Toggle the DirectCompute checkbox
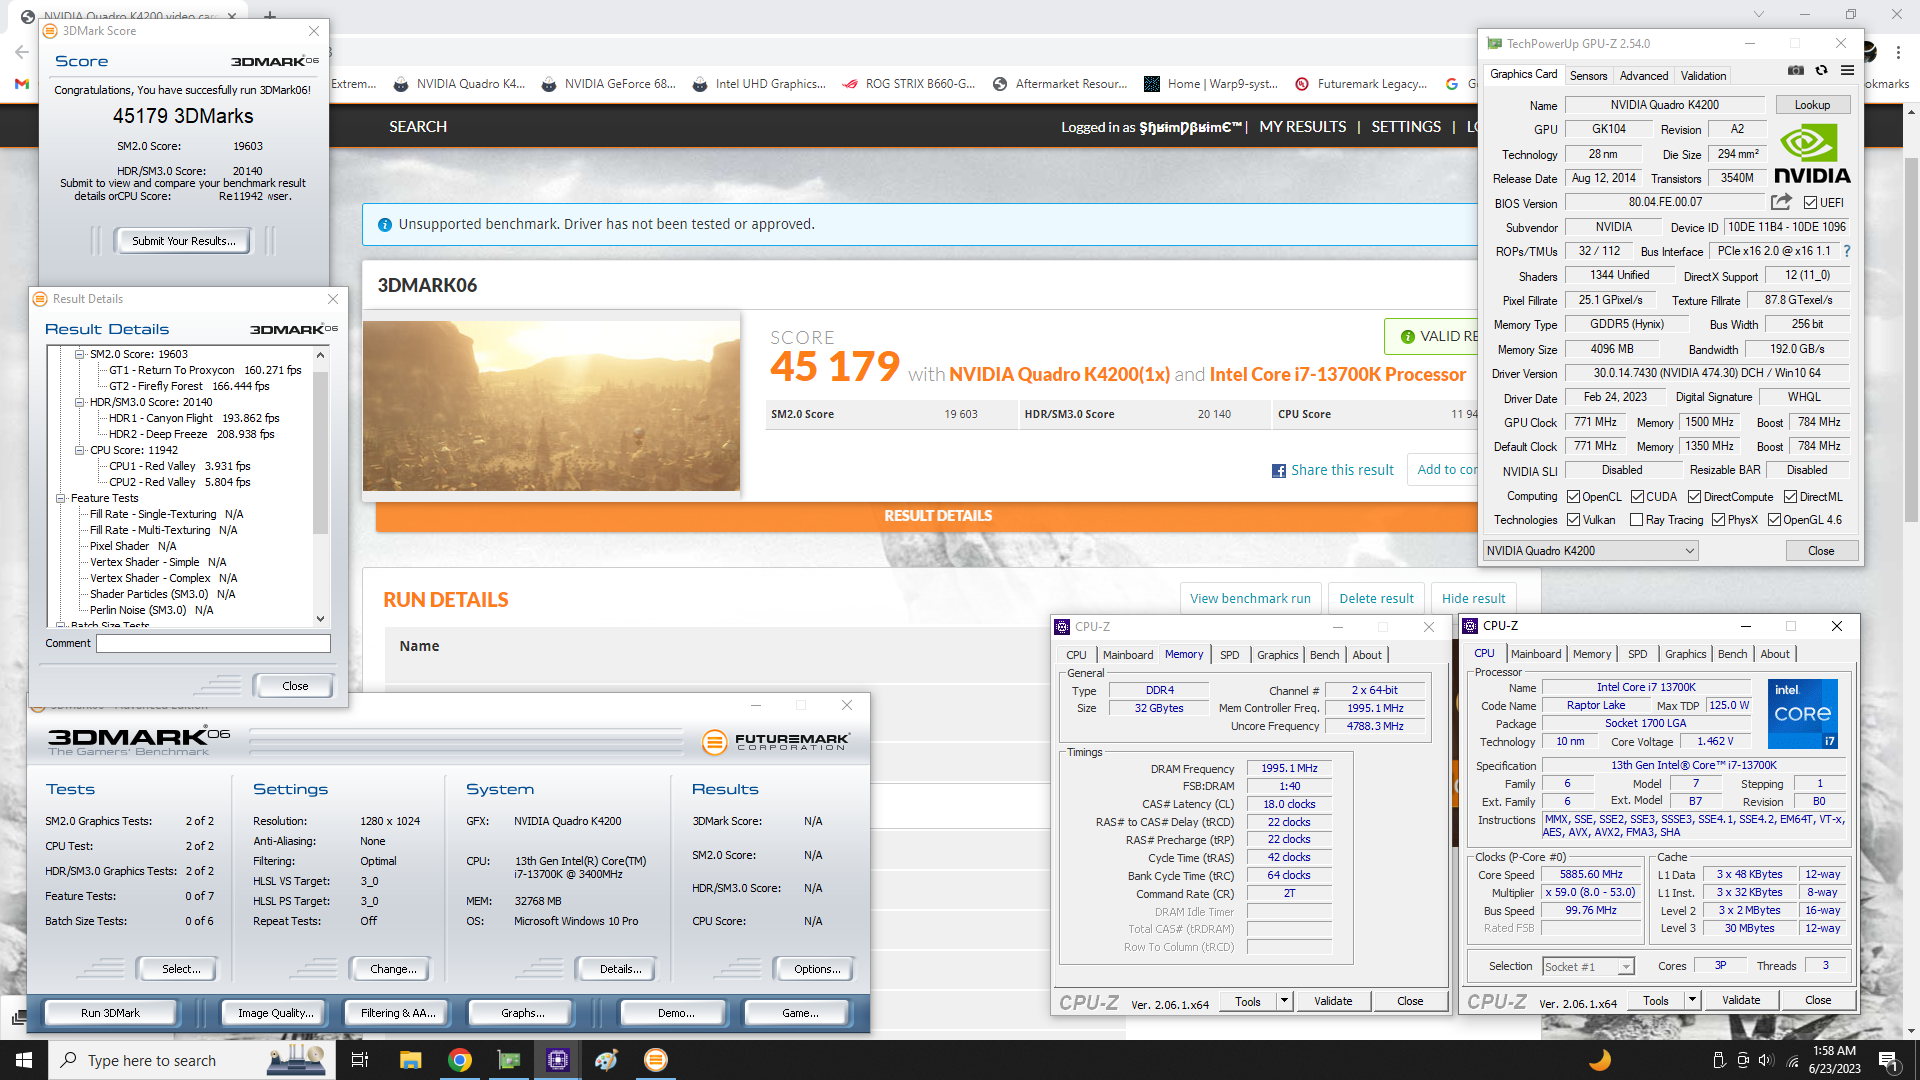Viewport: 1920px width, 1080px height. point(1694,497)
